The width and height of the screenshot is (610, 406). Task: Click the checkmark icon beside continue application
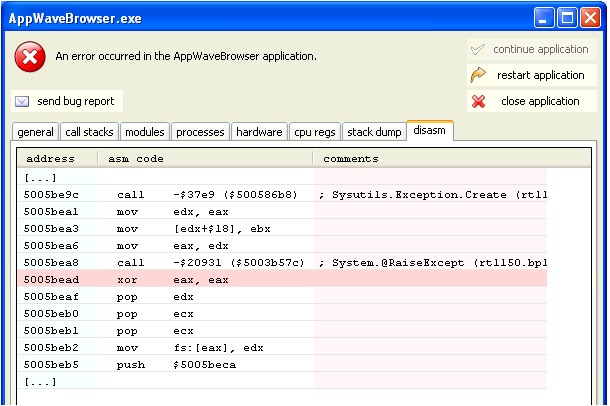478,49
